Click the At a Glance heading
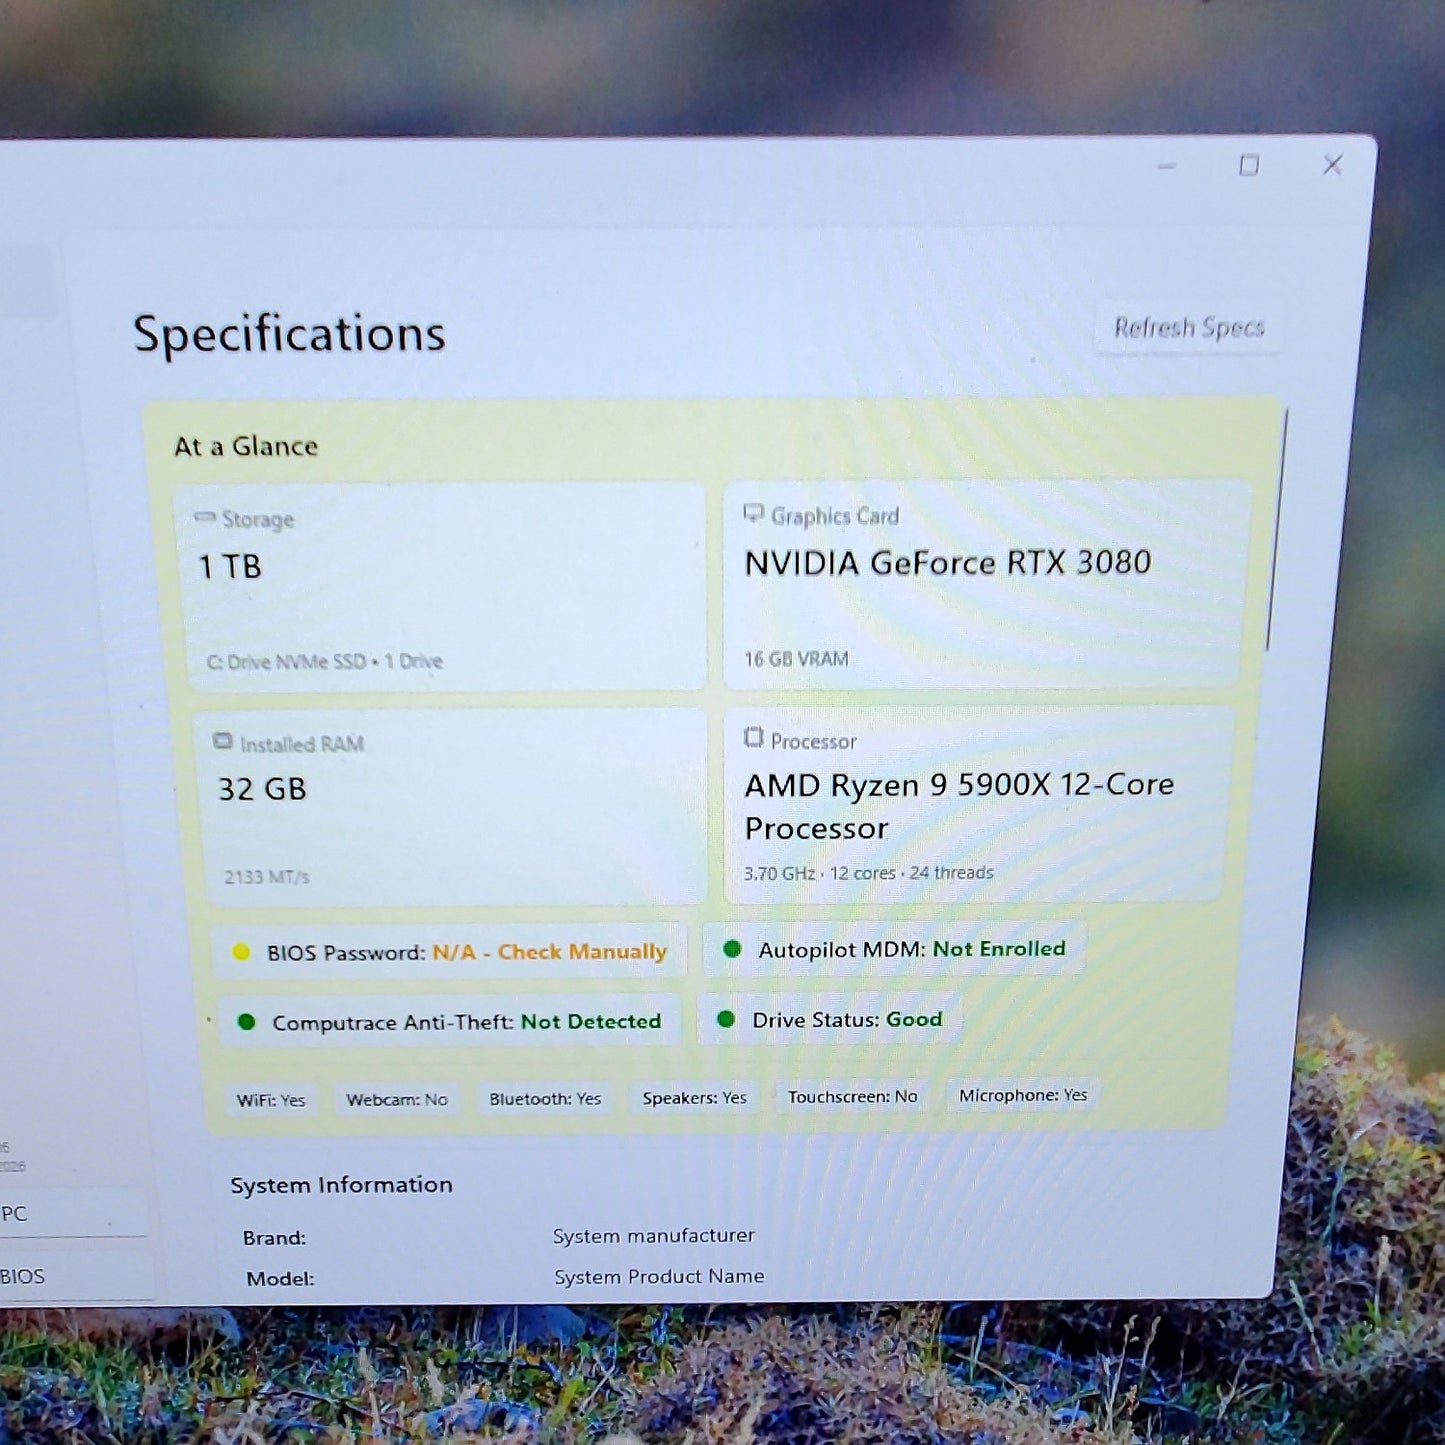 click(x=246, y=446)
